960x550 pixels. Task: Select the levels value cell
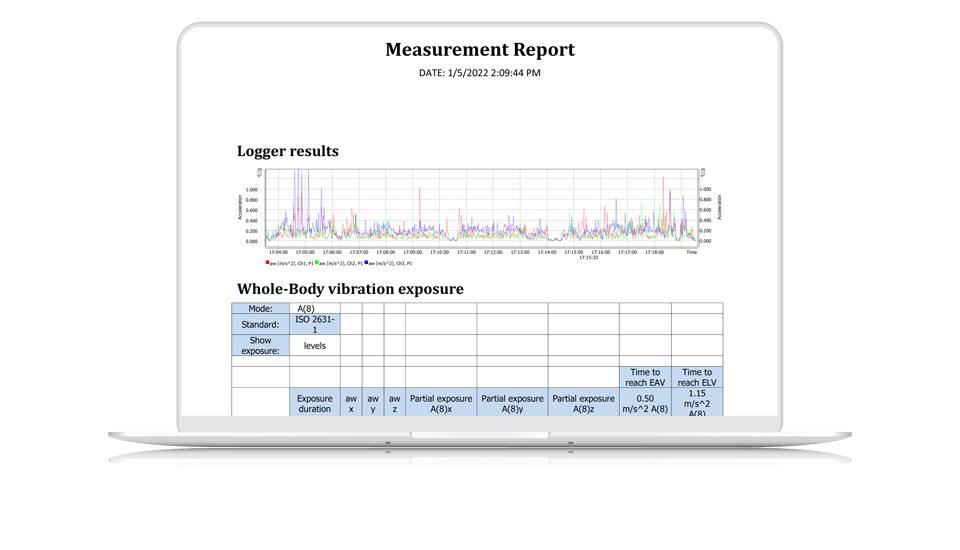pyautogui.click(x=315, y=345)
